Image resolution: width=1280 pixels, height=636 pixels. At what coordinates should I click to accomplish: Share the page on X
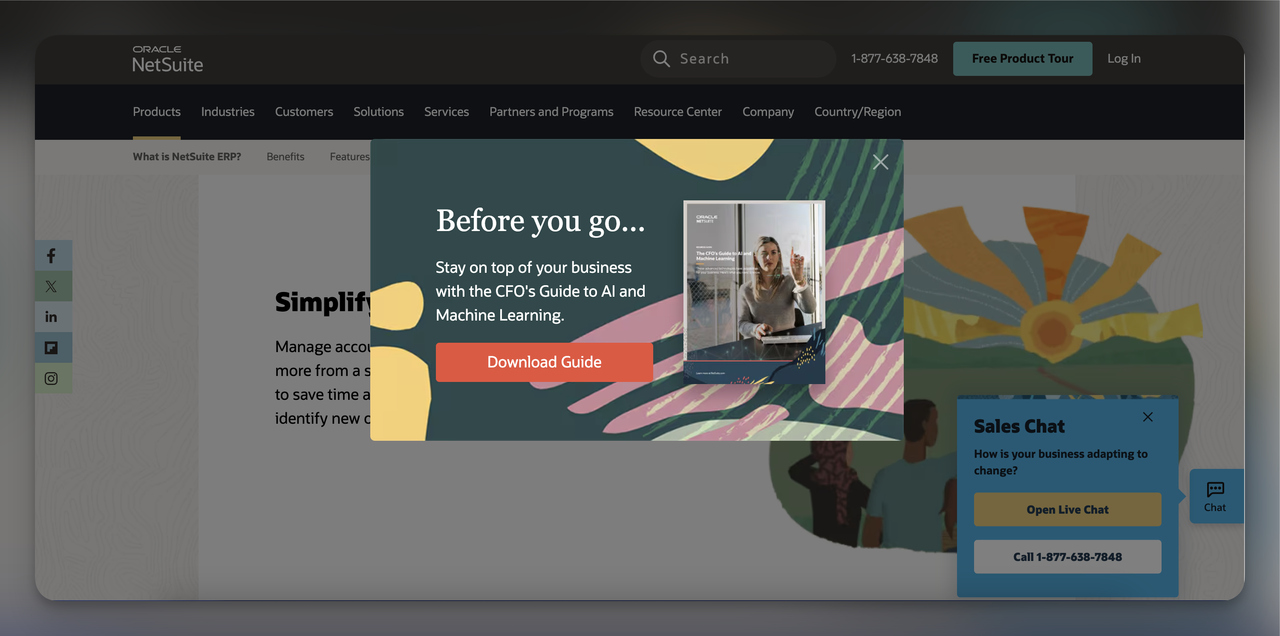click(51, 286)
